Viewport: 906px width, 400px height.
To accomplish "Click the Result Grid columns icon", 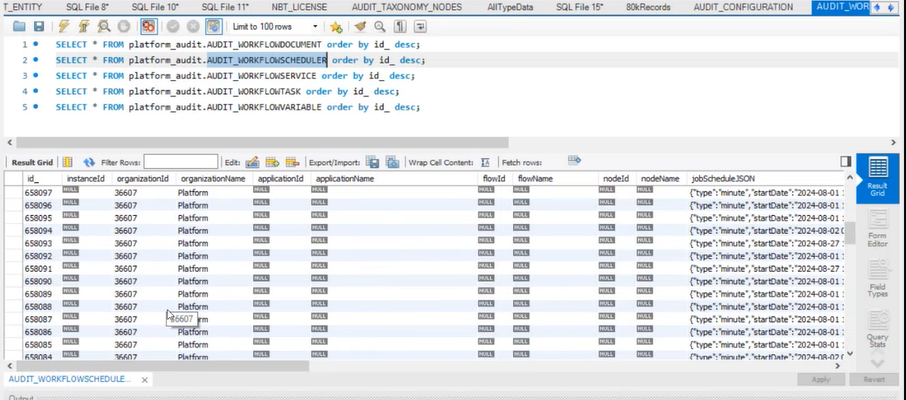I will point(68,162).
